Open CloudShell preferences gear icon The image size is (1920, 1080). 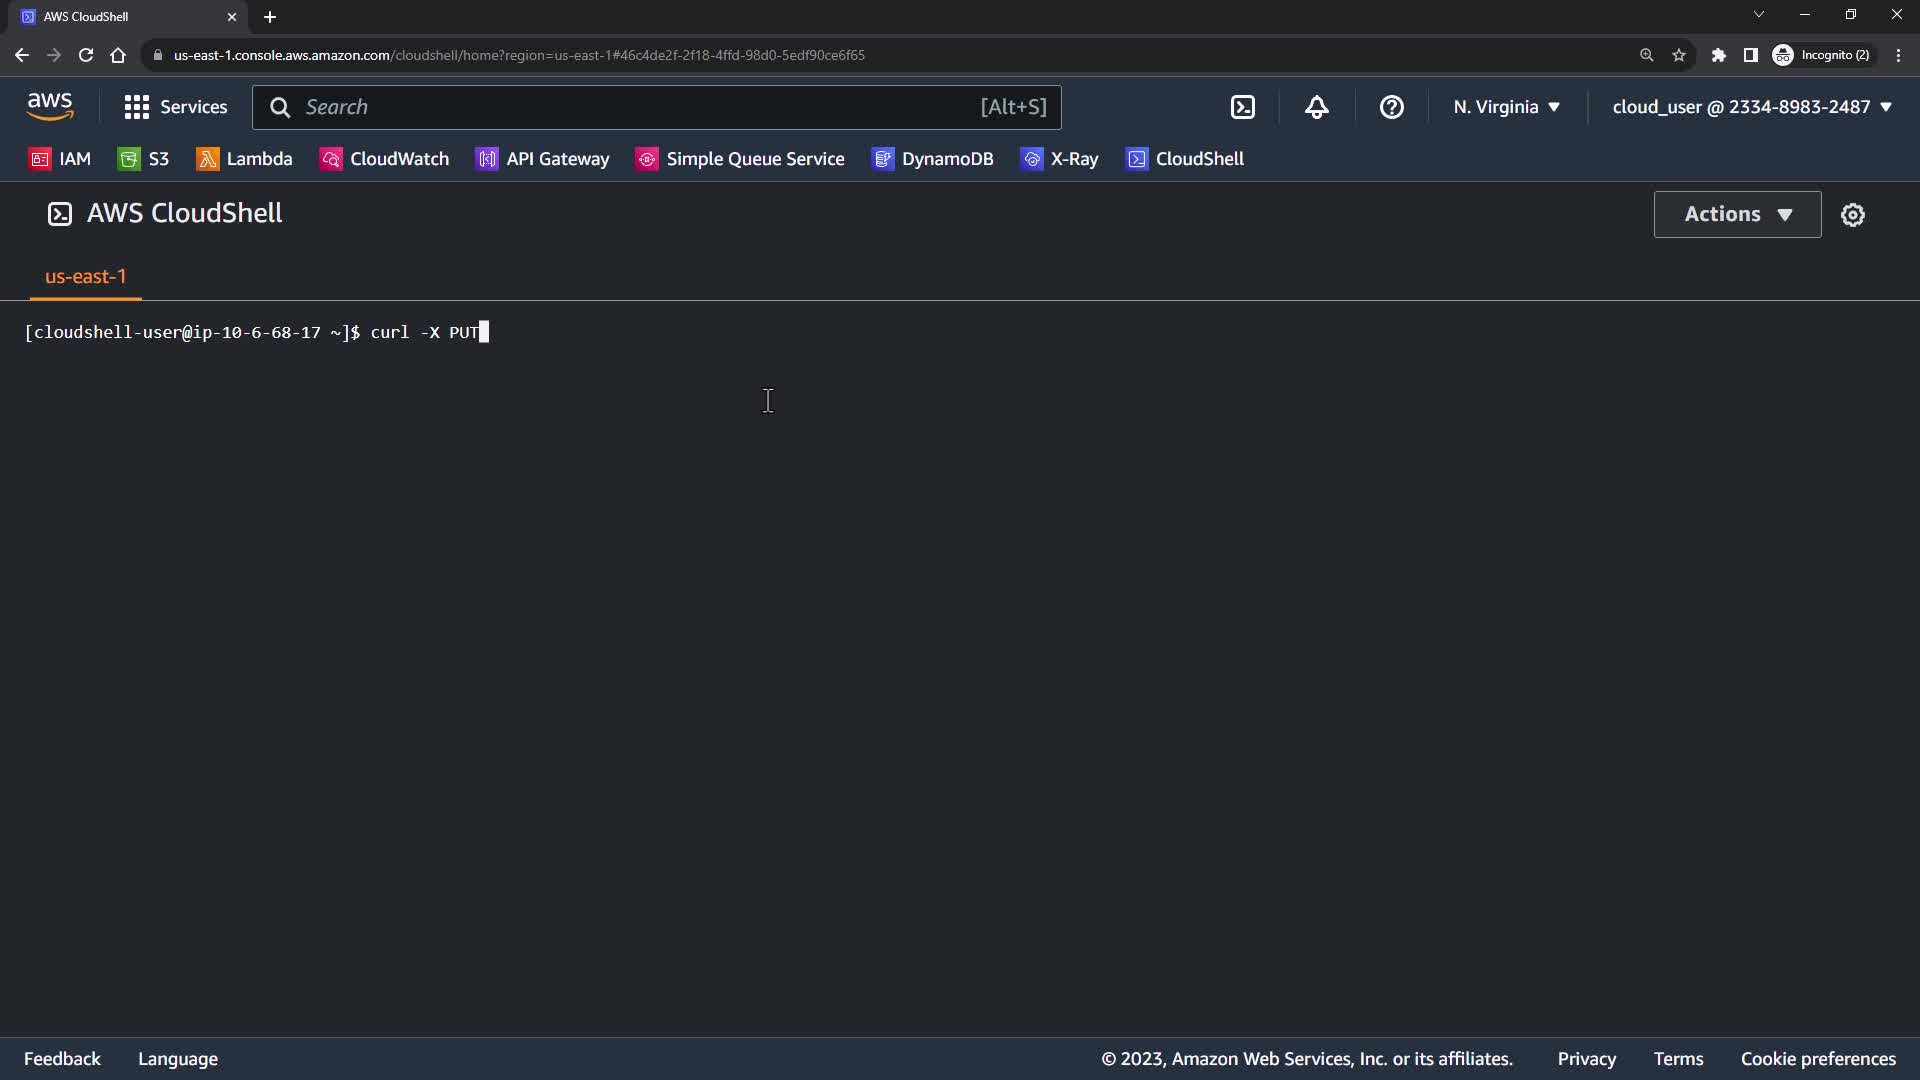click(x=1852, y=215)
